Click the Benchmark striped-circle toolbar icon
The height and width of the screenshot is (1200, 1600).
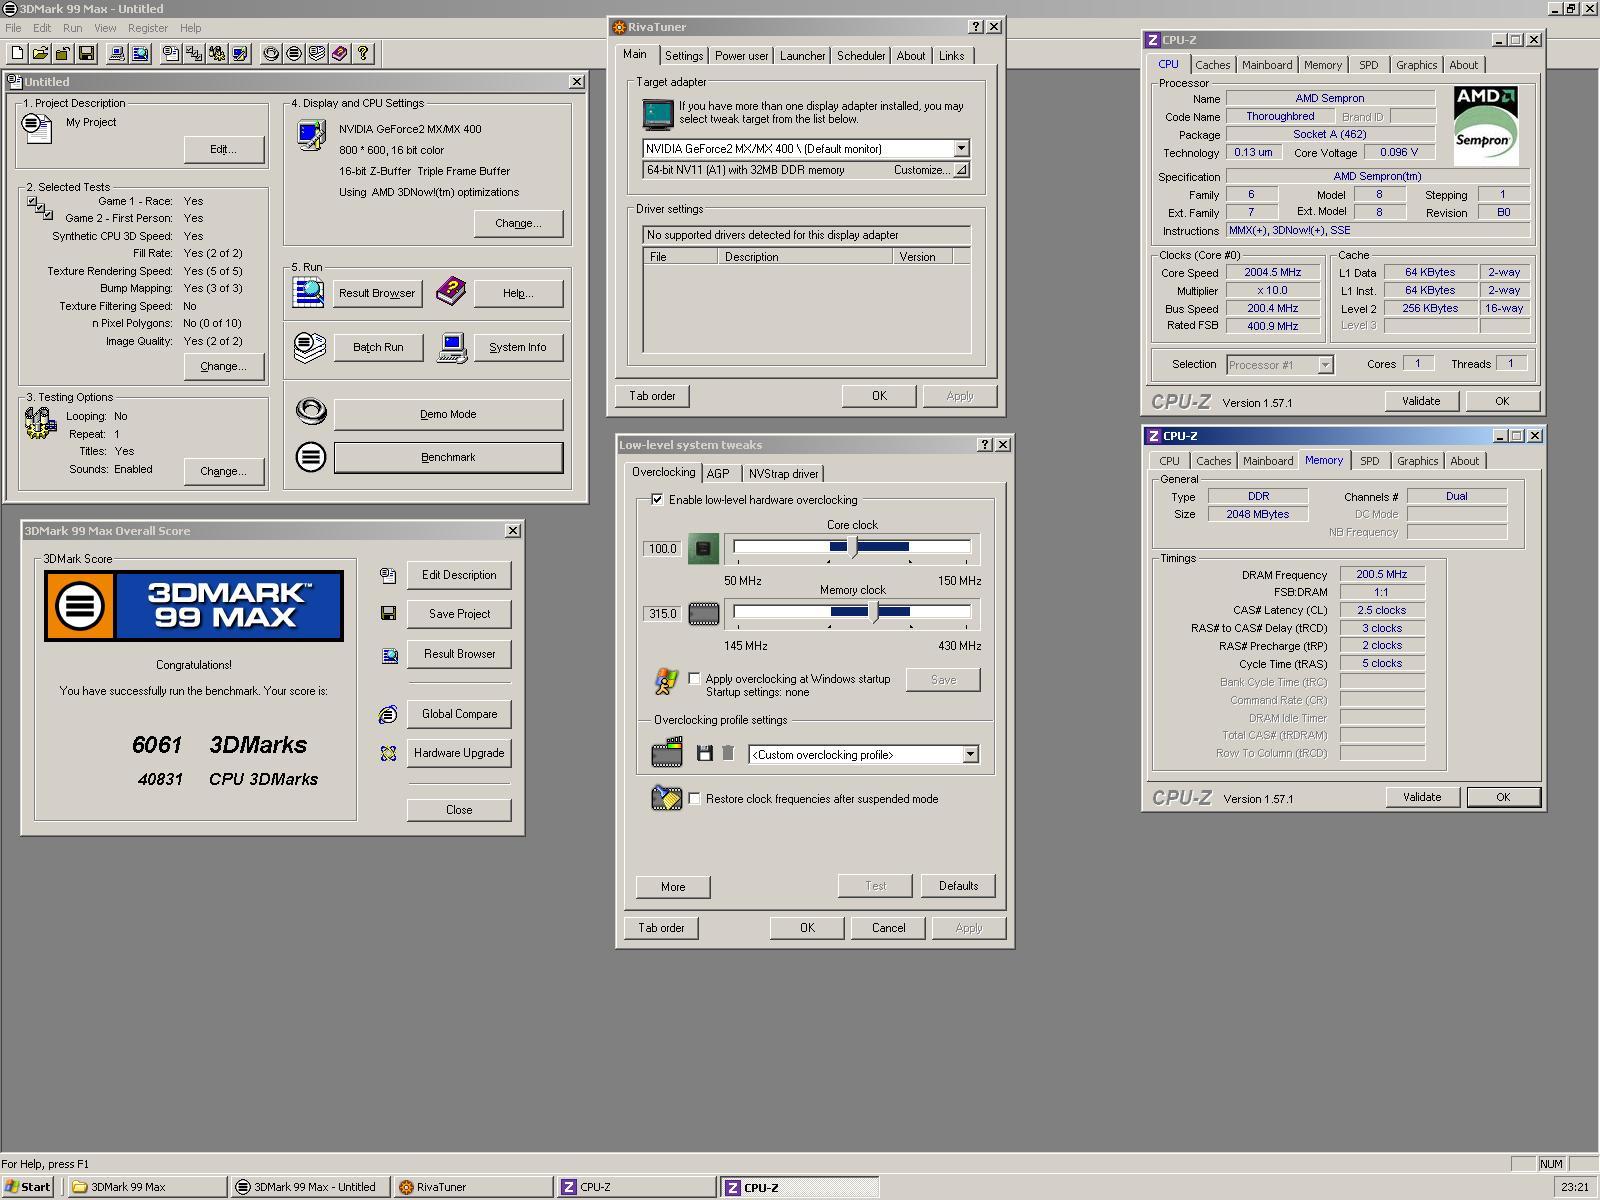(x=294, y=54)
